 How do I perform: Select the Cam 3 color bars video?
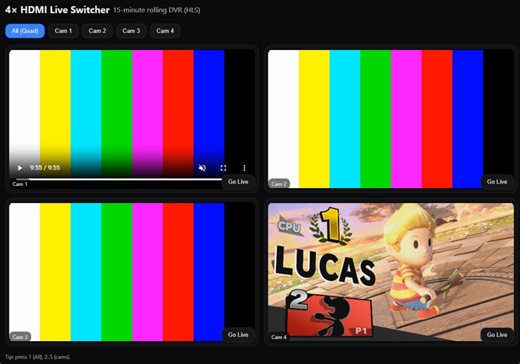[x=132, y=272]
